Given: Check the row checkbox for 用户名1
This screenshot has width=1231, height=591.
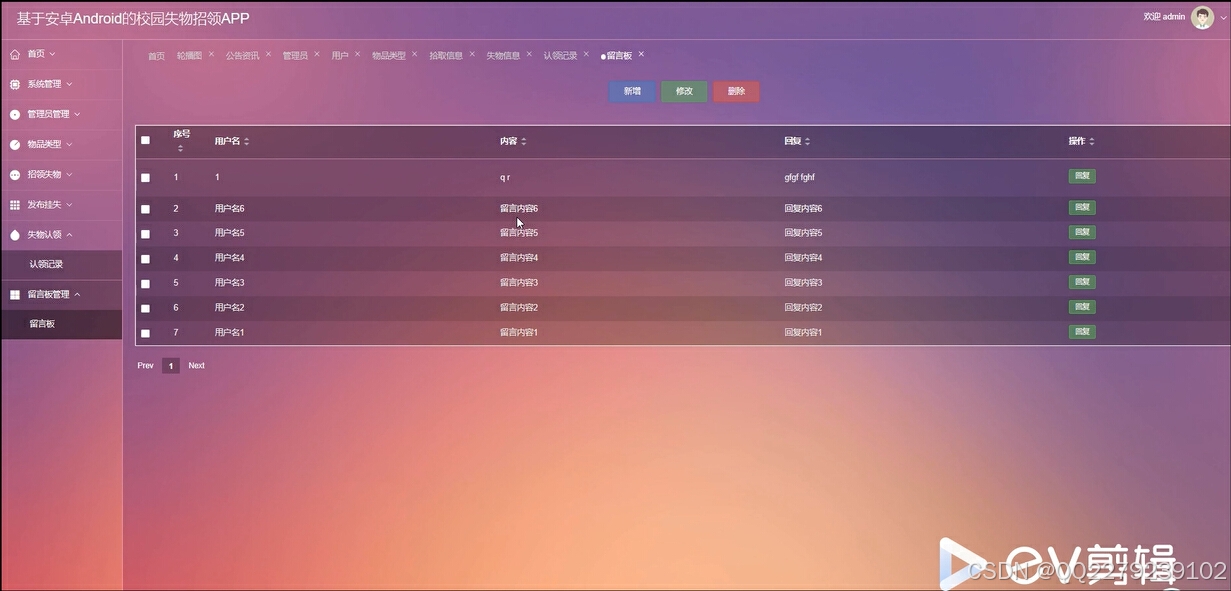Looking at the screenshot, I should [x=145, y=331].
